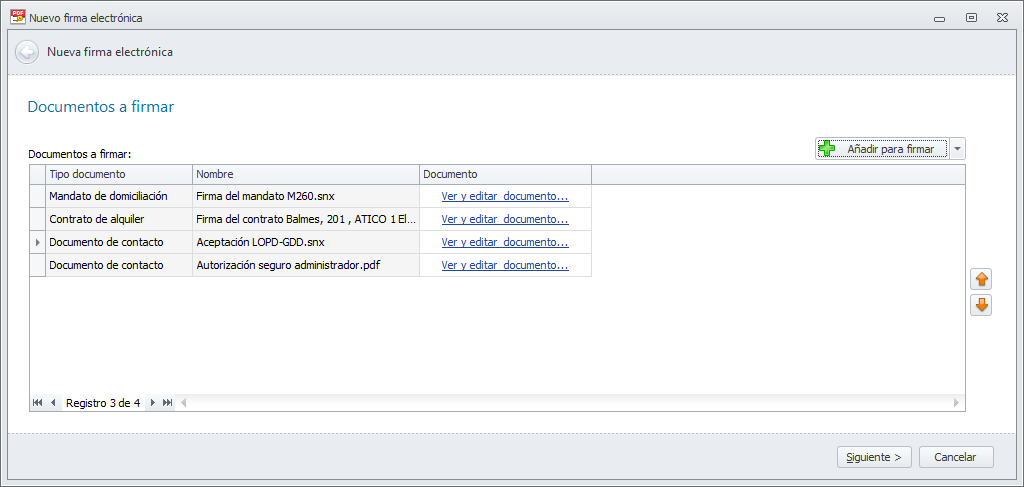The height and width of the screenshot is (487, 1024).
Task: Go to the first record in the navigator
Action: [x=37, y=403]
